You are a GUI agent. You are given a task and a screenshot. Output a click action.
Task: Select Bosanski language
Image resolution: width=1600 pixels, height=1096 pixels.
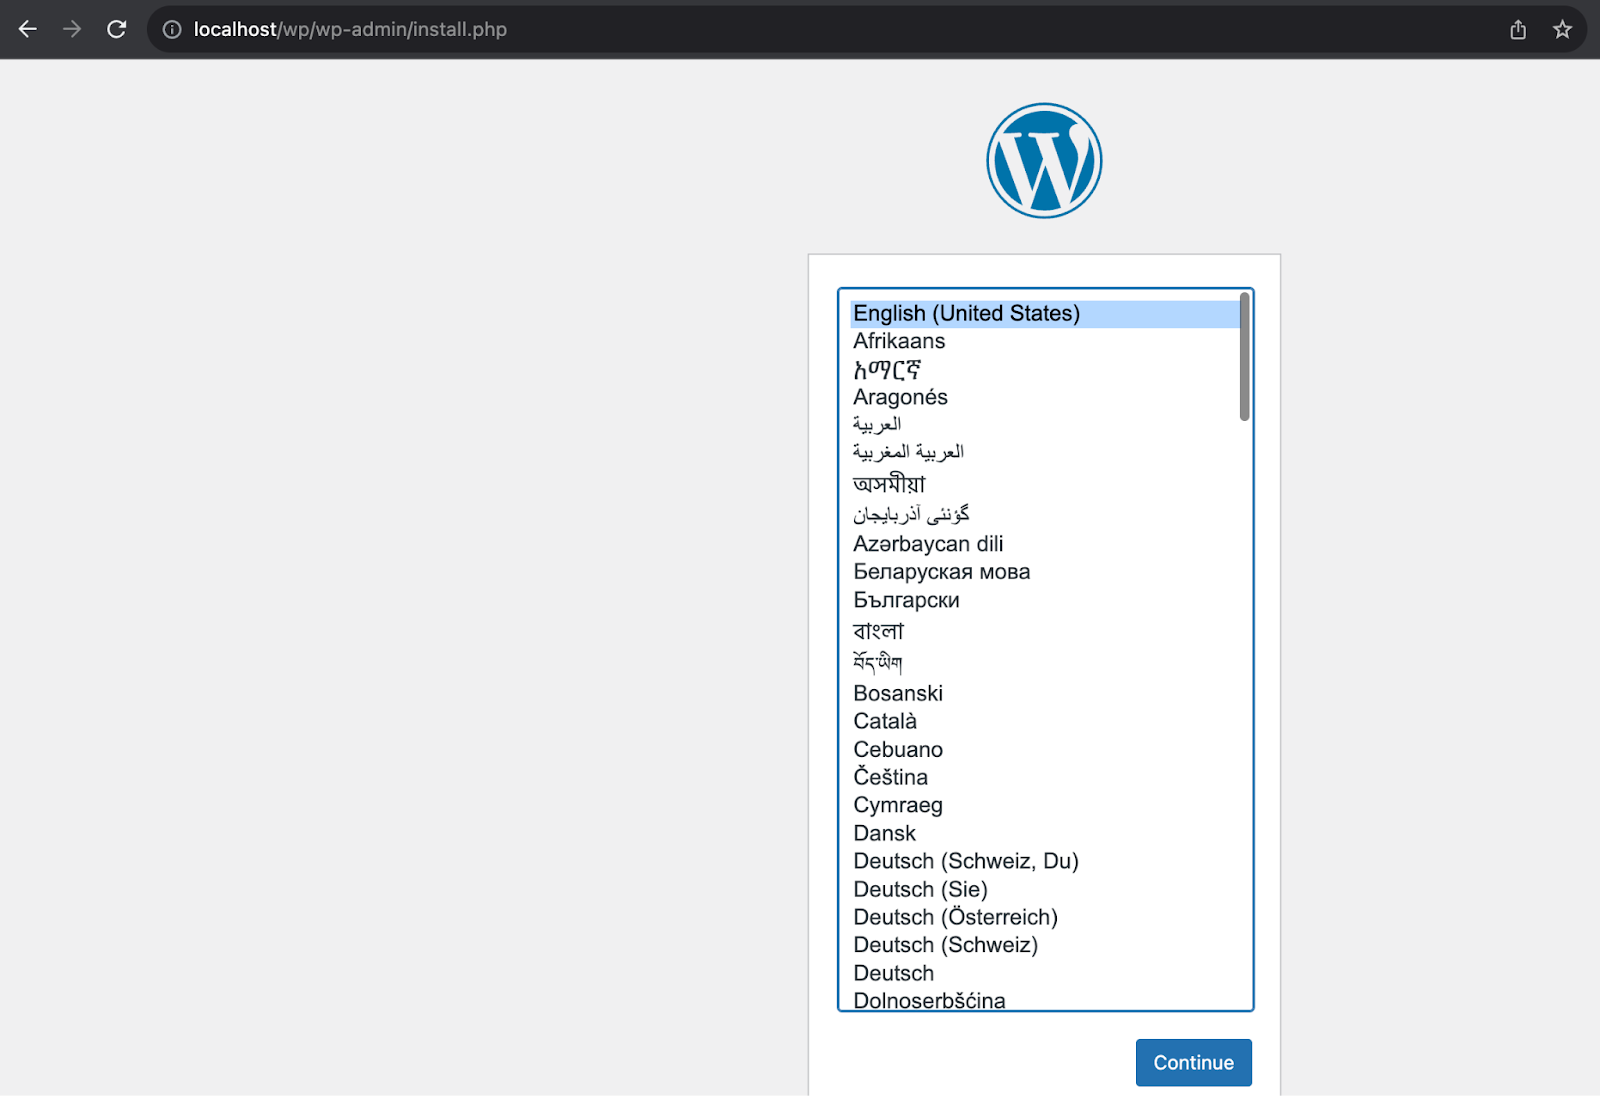[x=1045, y=693]
